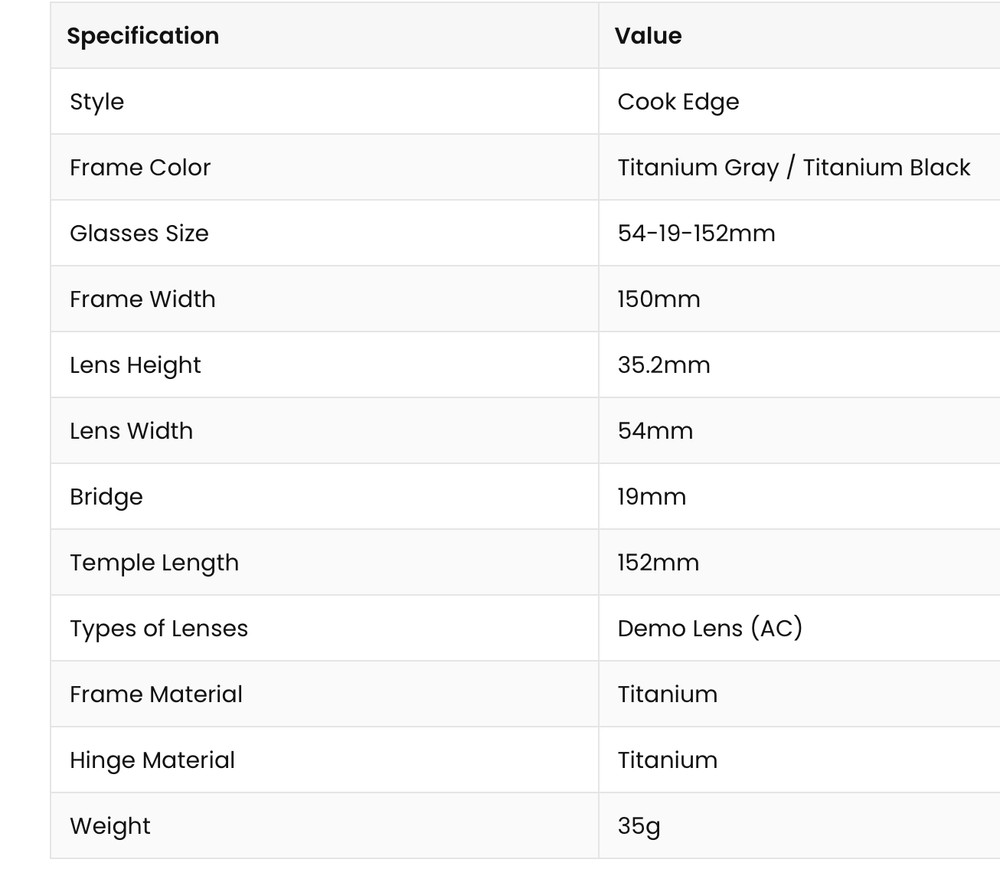Image resolution: width=1000 pixels, height=879 pixels.
Task: Select the Hinge Material "Titanium" value
Action: tap(667, 760)
